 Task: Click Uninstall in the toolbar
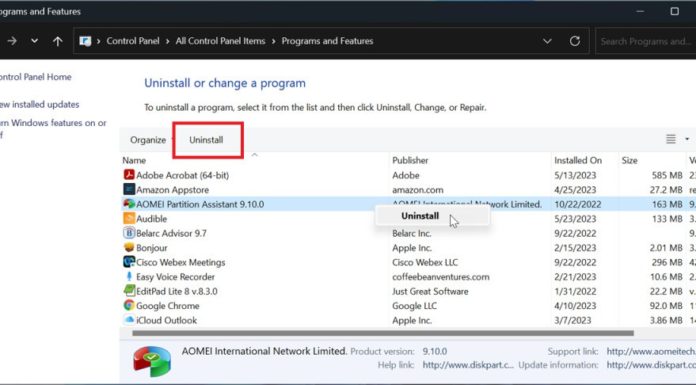coord(206,140)
